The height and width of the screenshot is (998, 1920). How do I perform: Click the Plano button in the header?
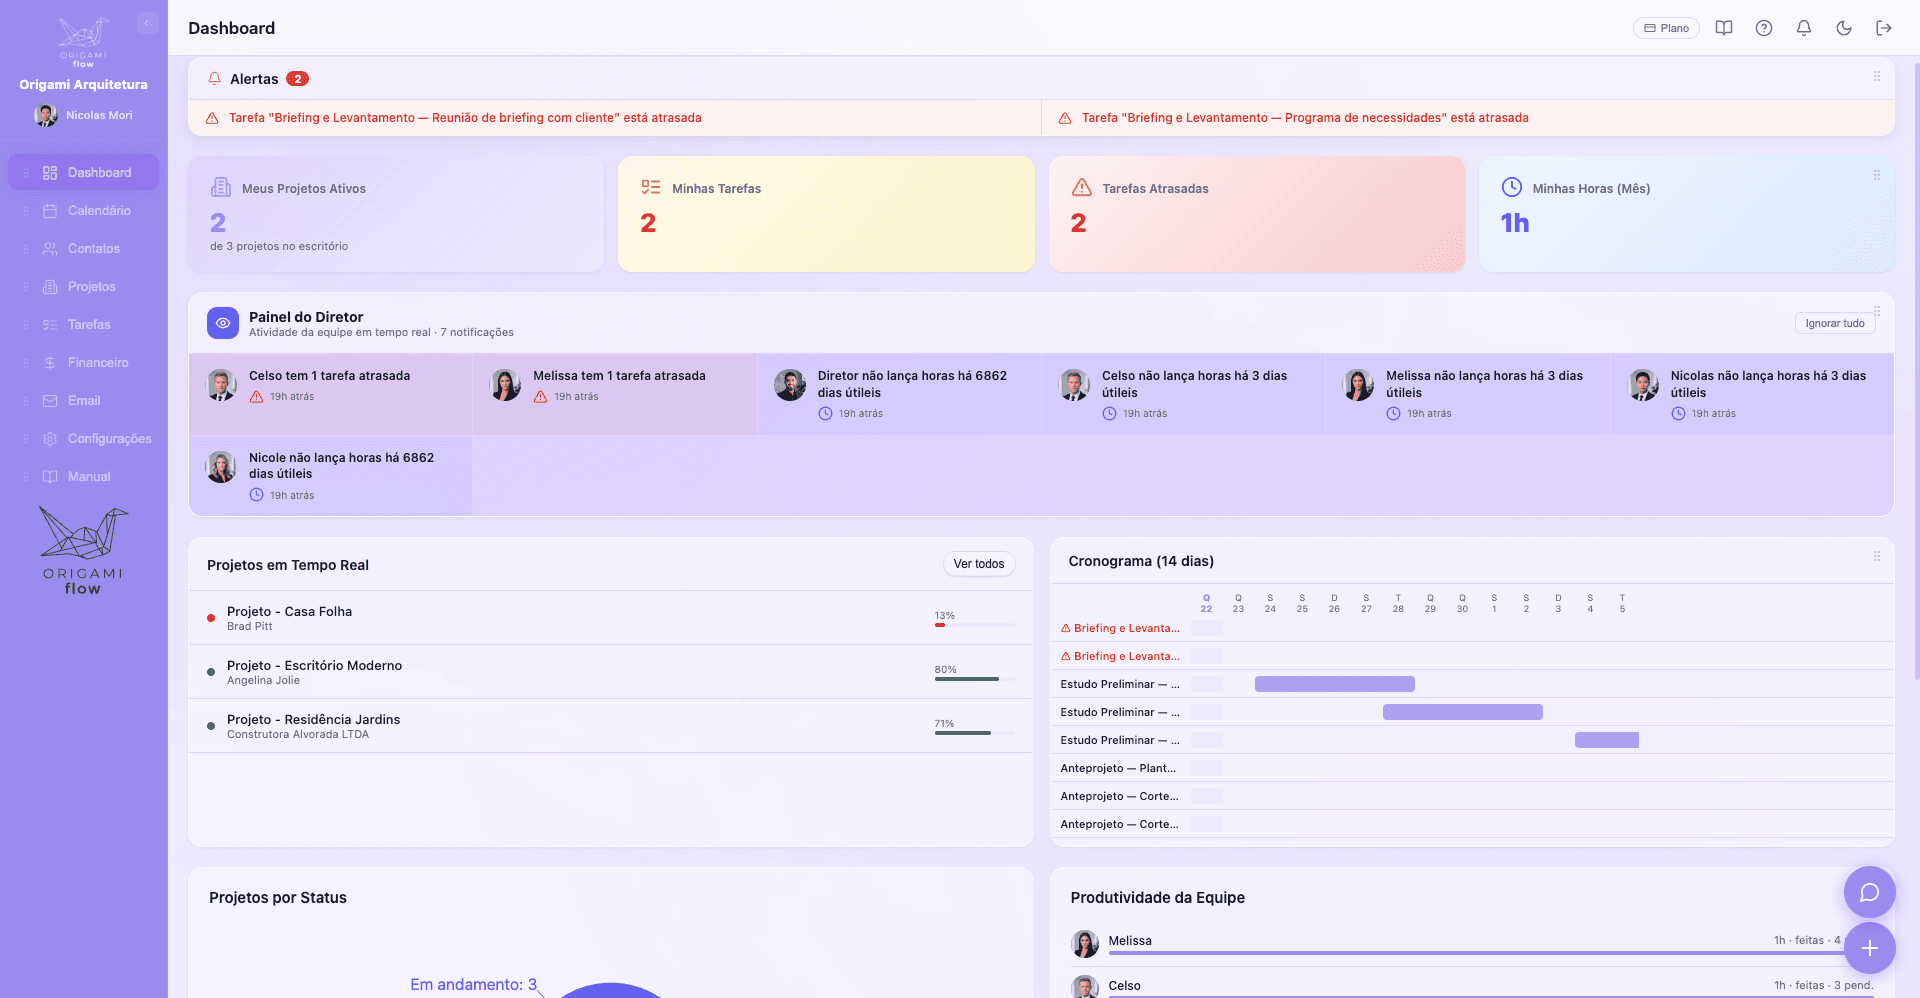click(1666, 28)
